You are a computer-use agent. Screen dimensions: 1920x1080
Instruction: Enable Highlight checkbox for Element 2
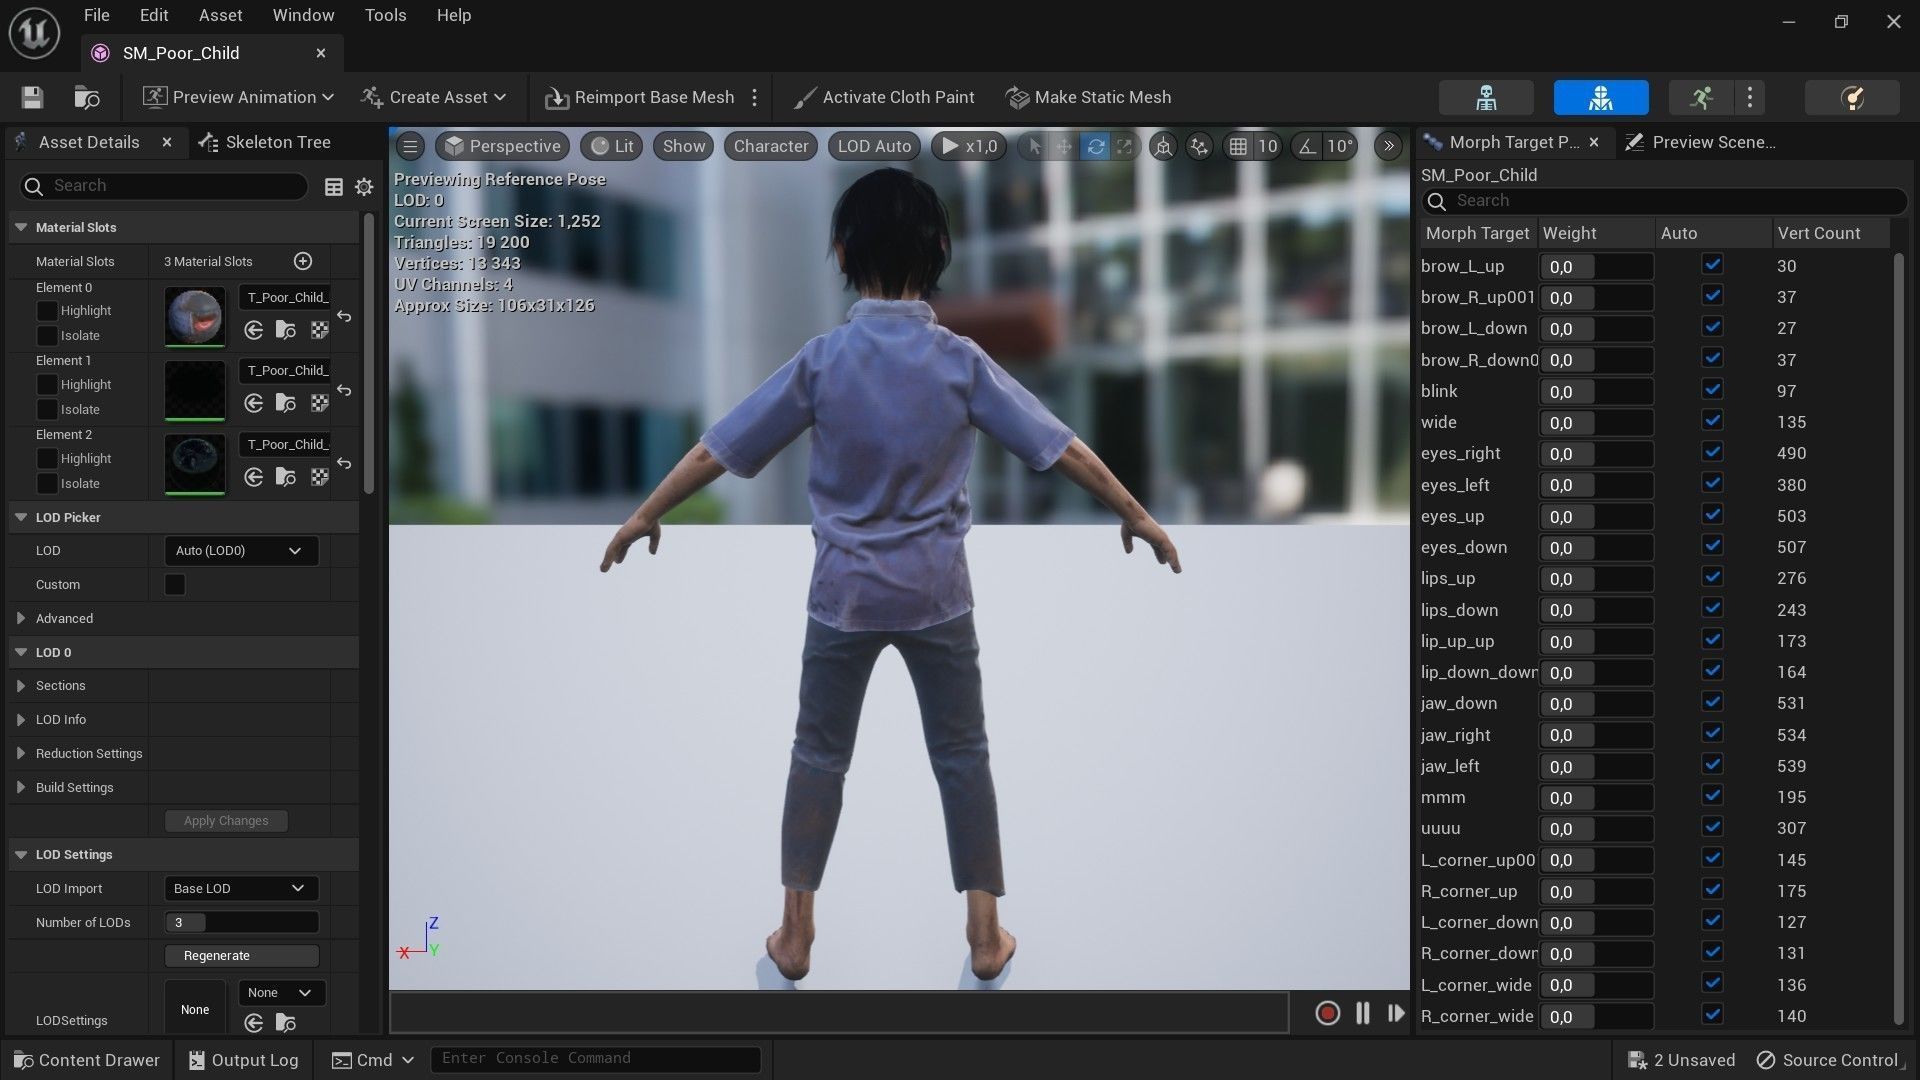pyautogui.click(x=47, y=458)
